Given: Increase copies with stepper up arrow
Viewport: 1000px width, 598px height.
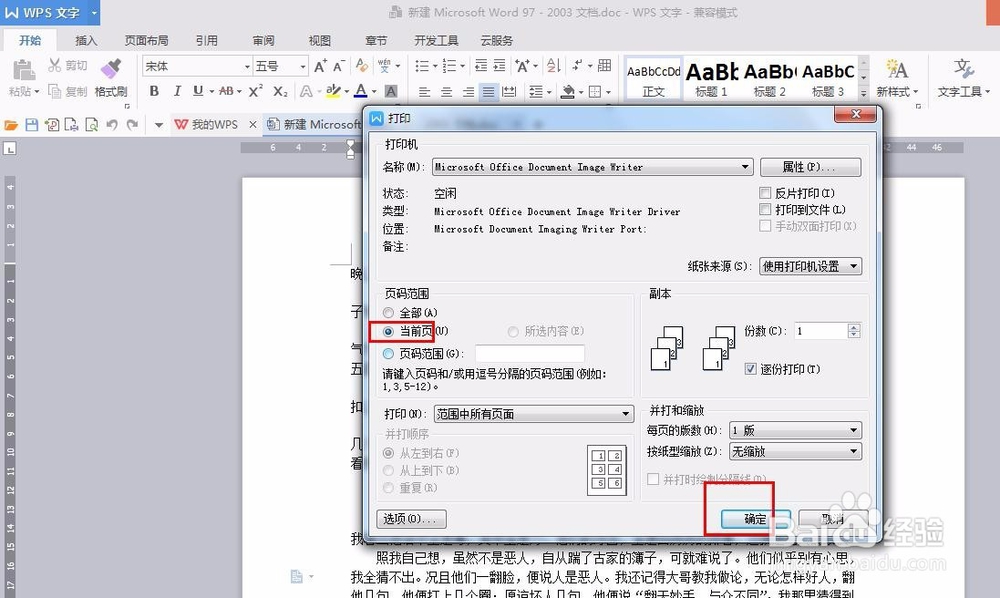Looking at the screenshot, I should [x=855, y=327].
